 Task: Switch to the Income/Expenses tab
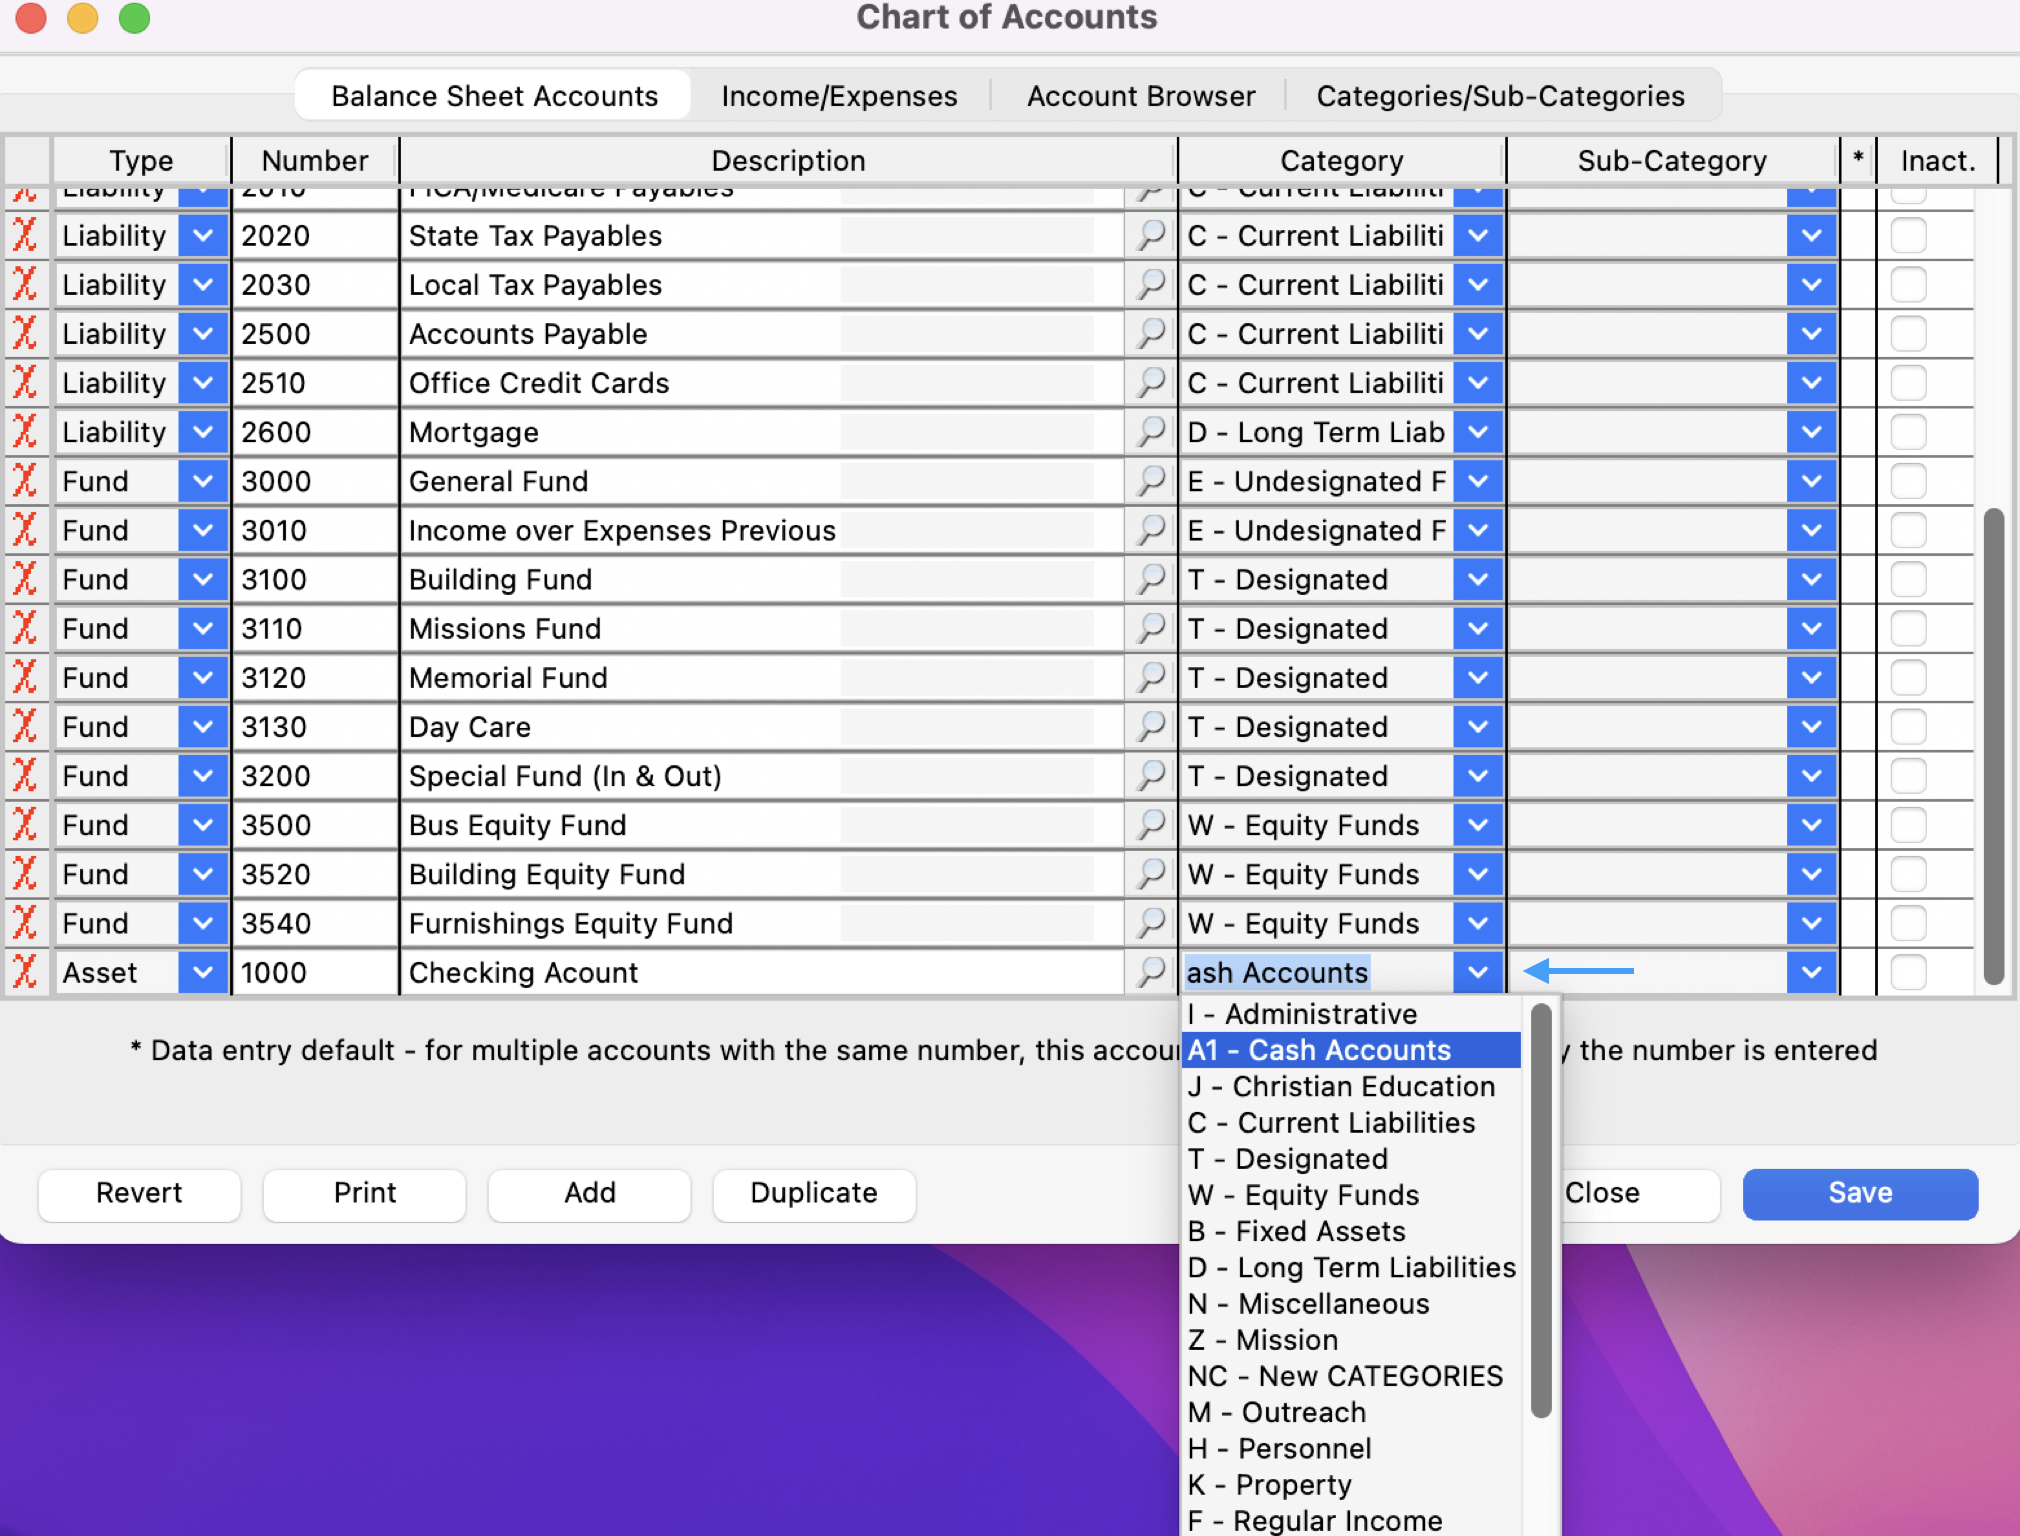click(x=839, y=96)
